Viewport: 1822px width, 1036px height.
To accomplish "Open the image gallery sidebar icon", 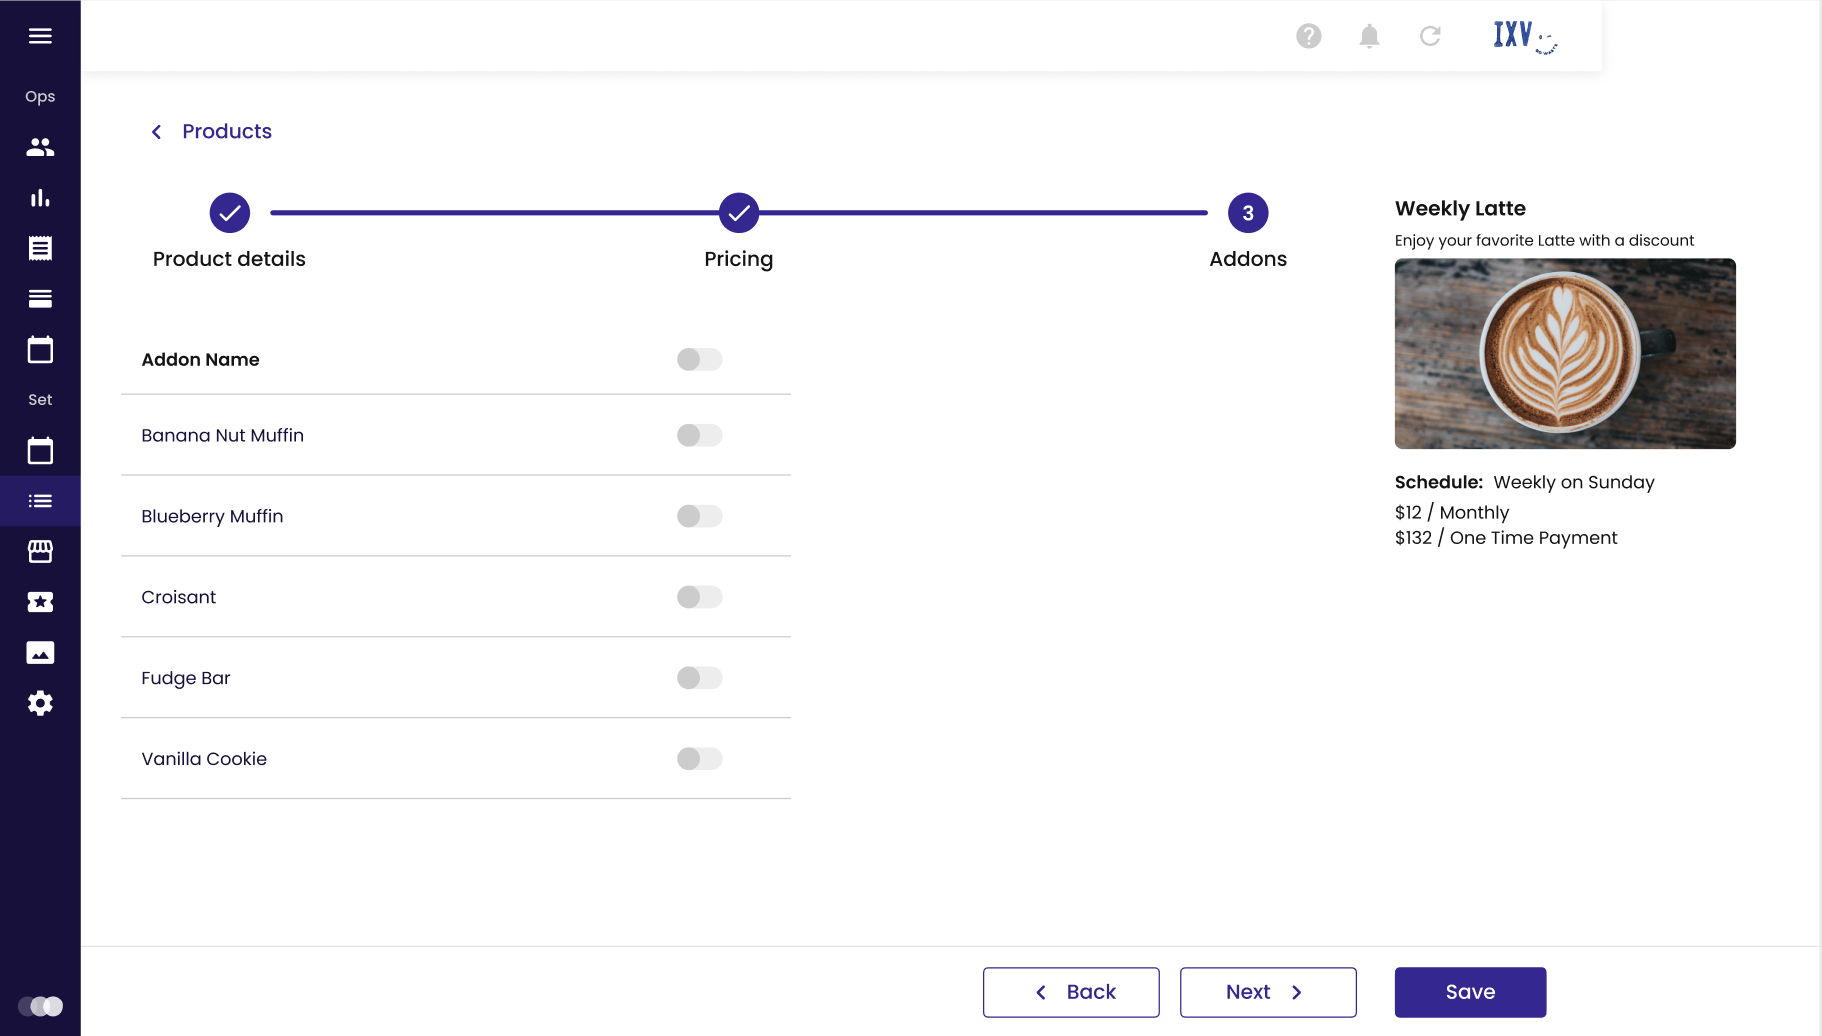I will pos(40,653).
